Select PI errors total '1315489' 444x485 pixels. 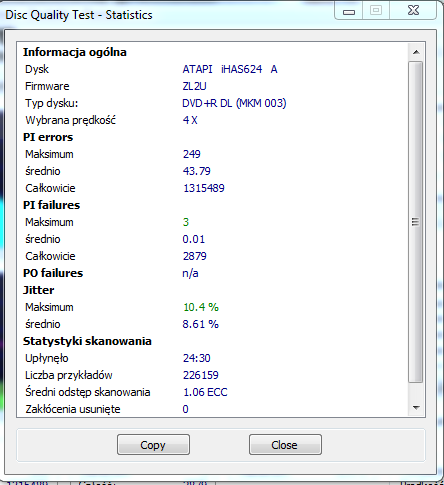coord(204,188)
